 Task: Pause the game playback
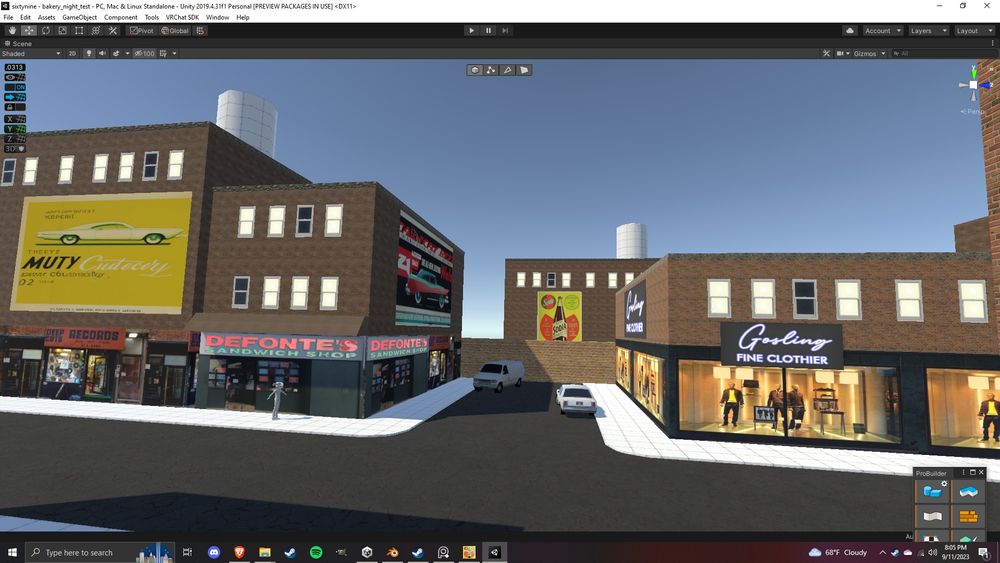tap(489, 31)
